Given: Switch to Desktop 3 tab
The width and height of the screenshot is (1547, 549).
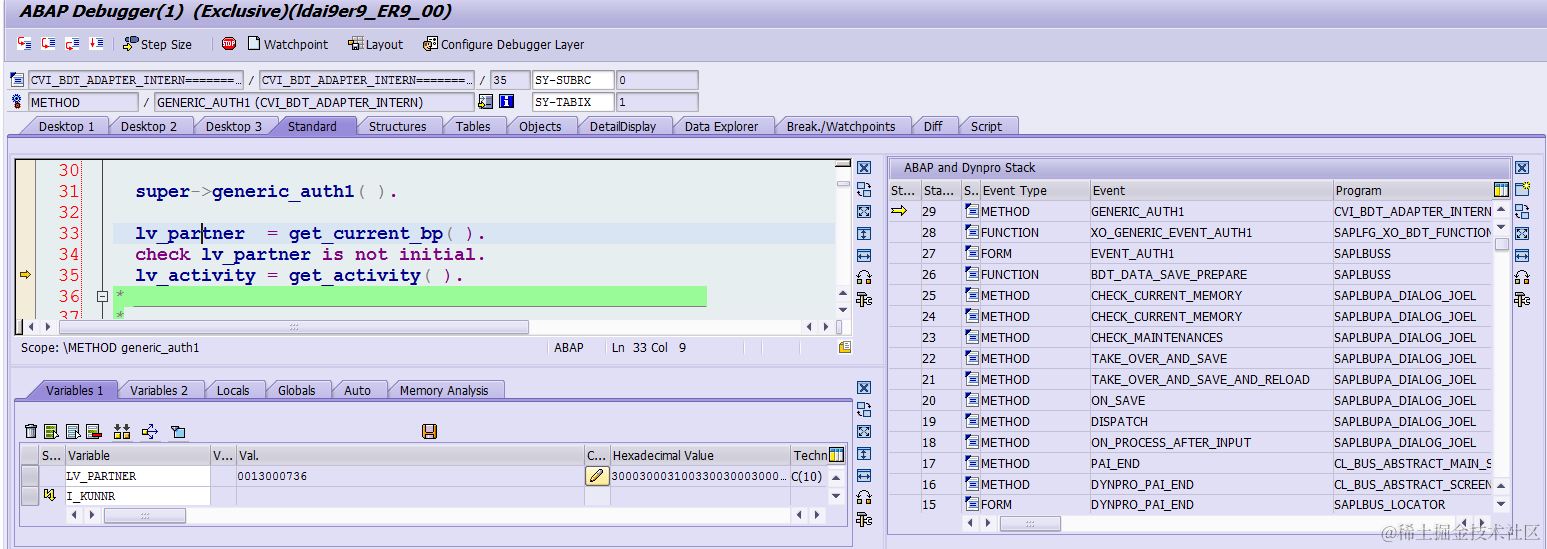Looking at the screenshot, I should tap(234, 126).
